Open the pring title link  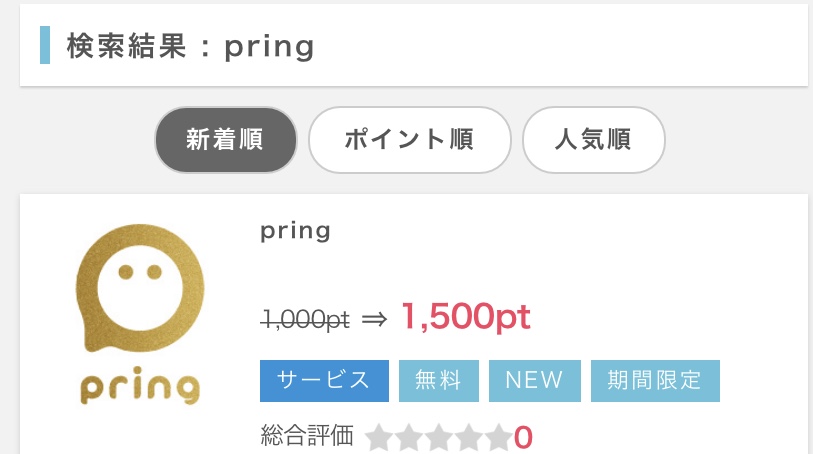pyautogui.click(x=296, y=231)
